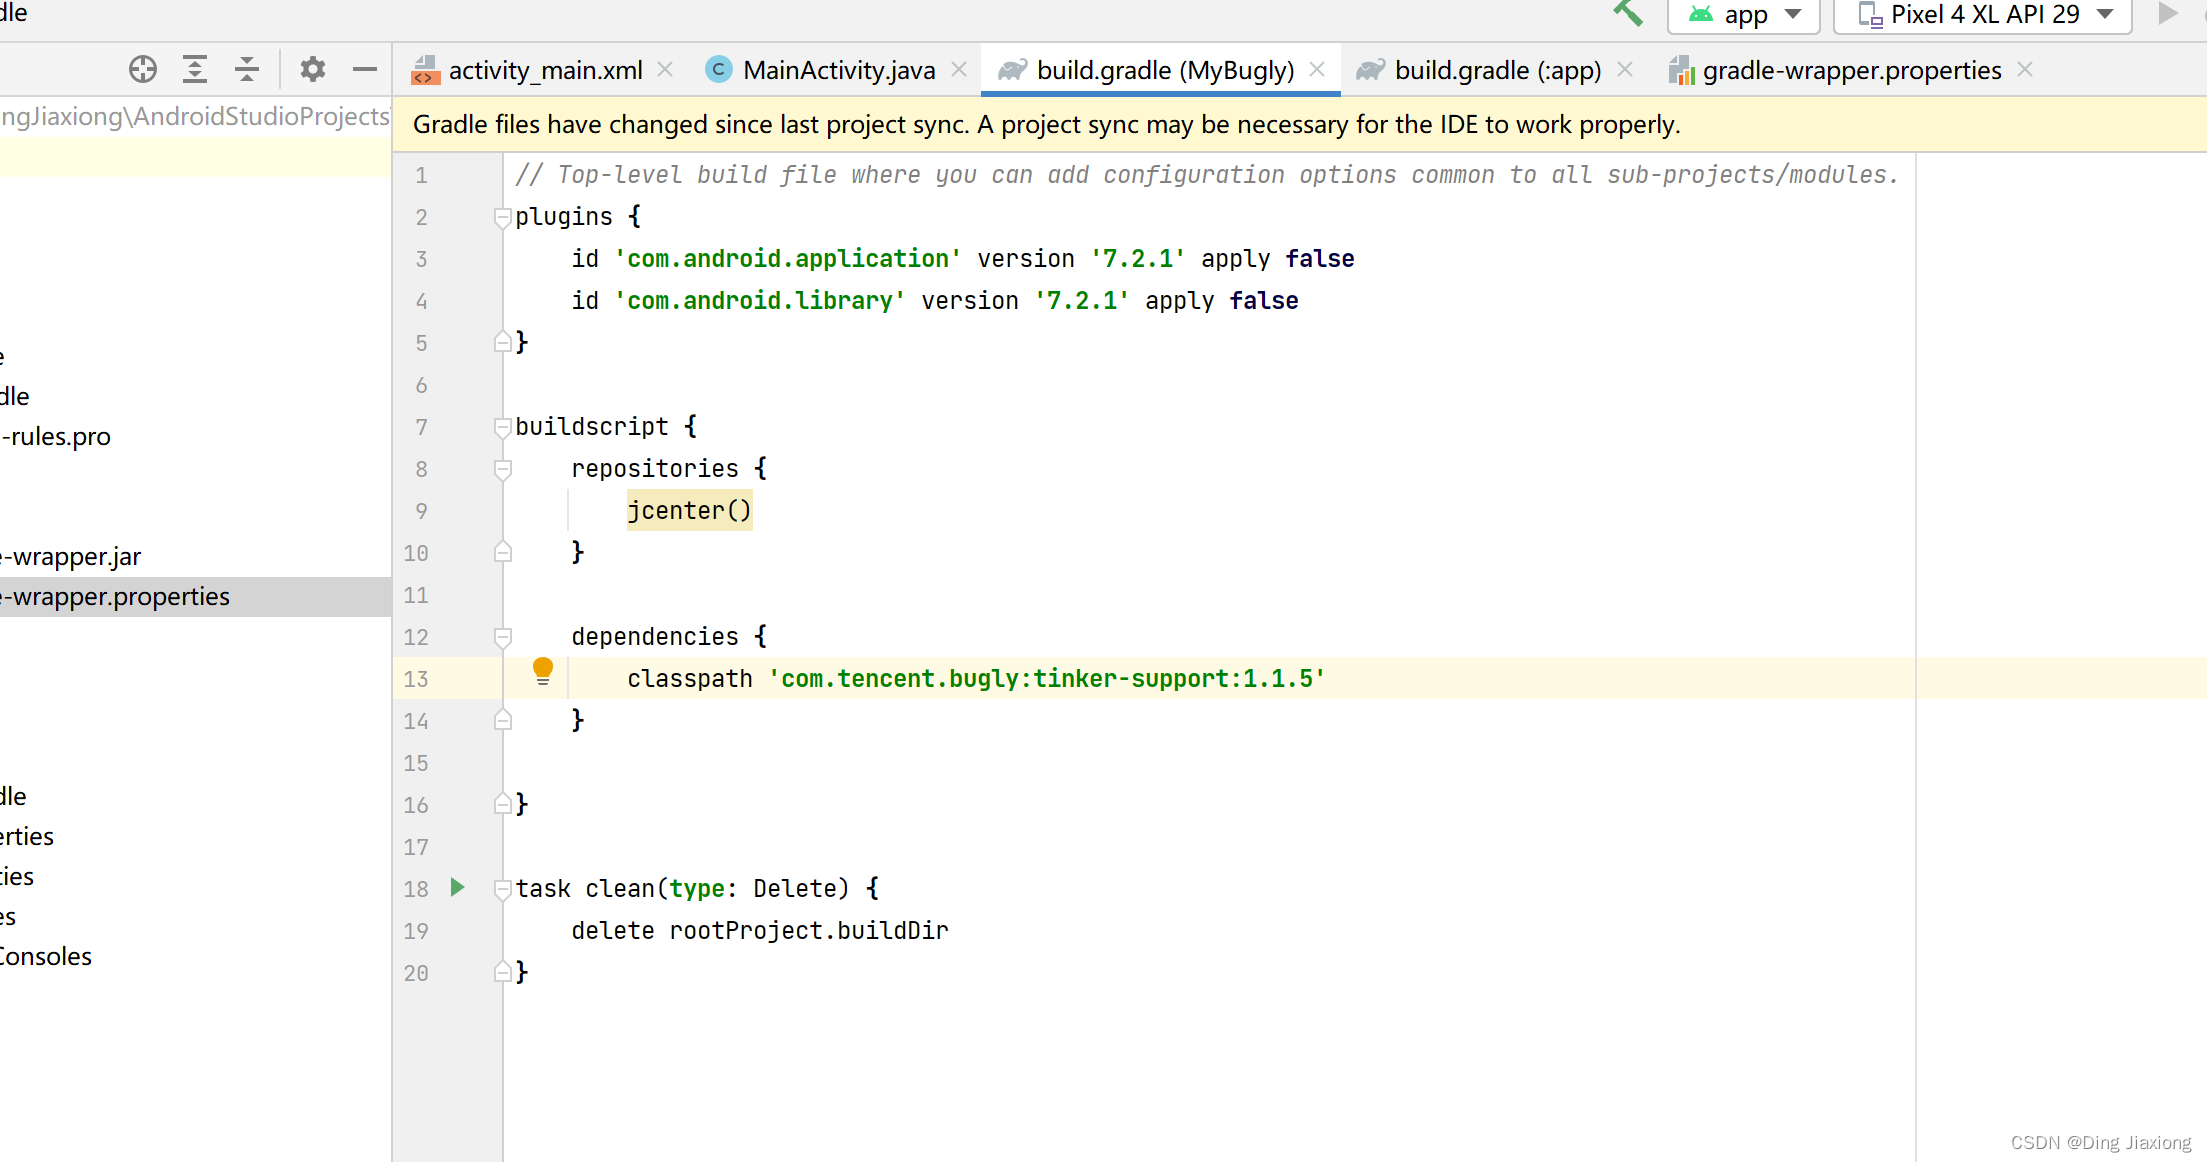
Task: Click the quick-fix lightbulb on line 13
Action: (x=543, y=670)
